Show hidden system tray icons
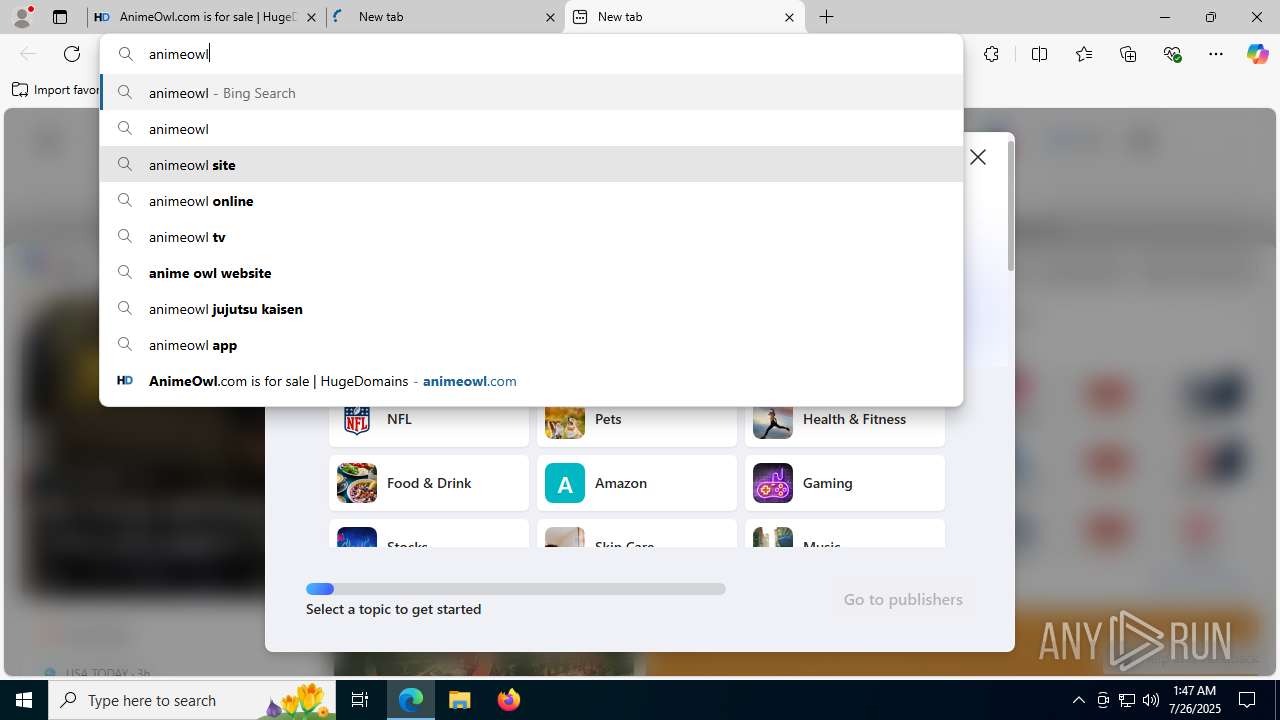Screen dimensions: 1280x720 [1078, 700]
